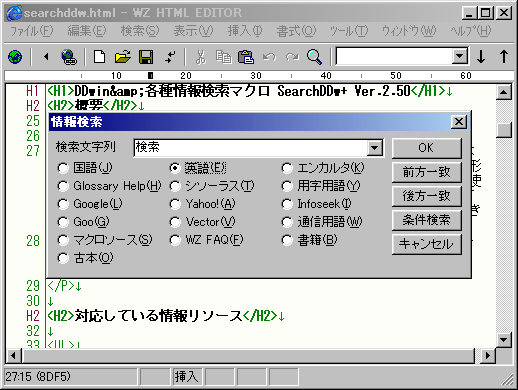This screenshot has width=518, height=390.
Task: Save the file with the floppy disk icon
Action: coord(146,57)
